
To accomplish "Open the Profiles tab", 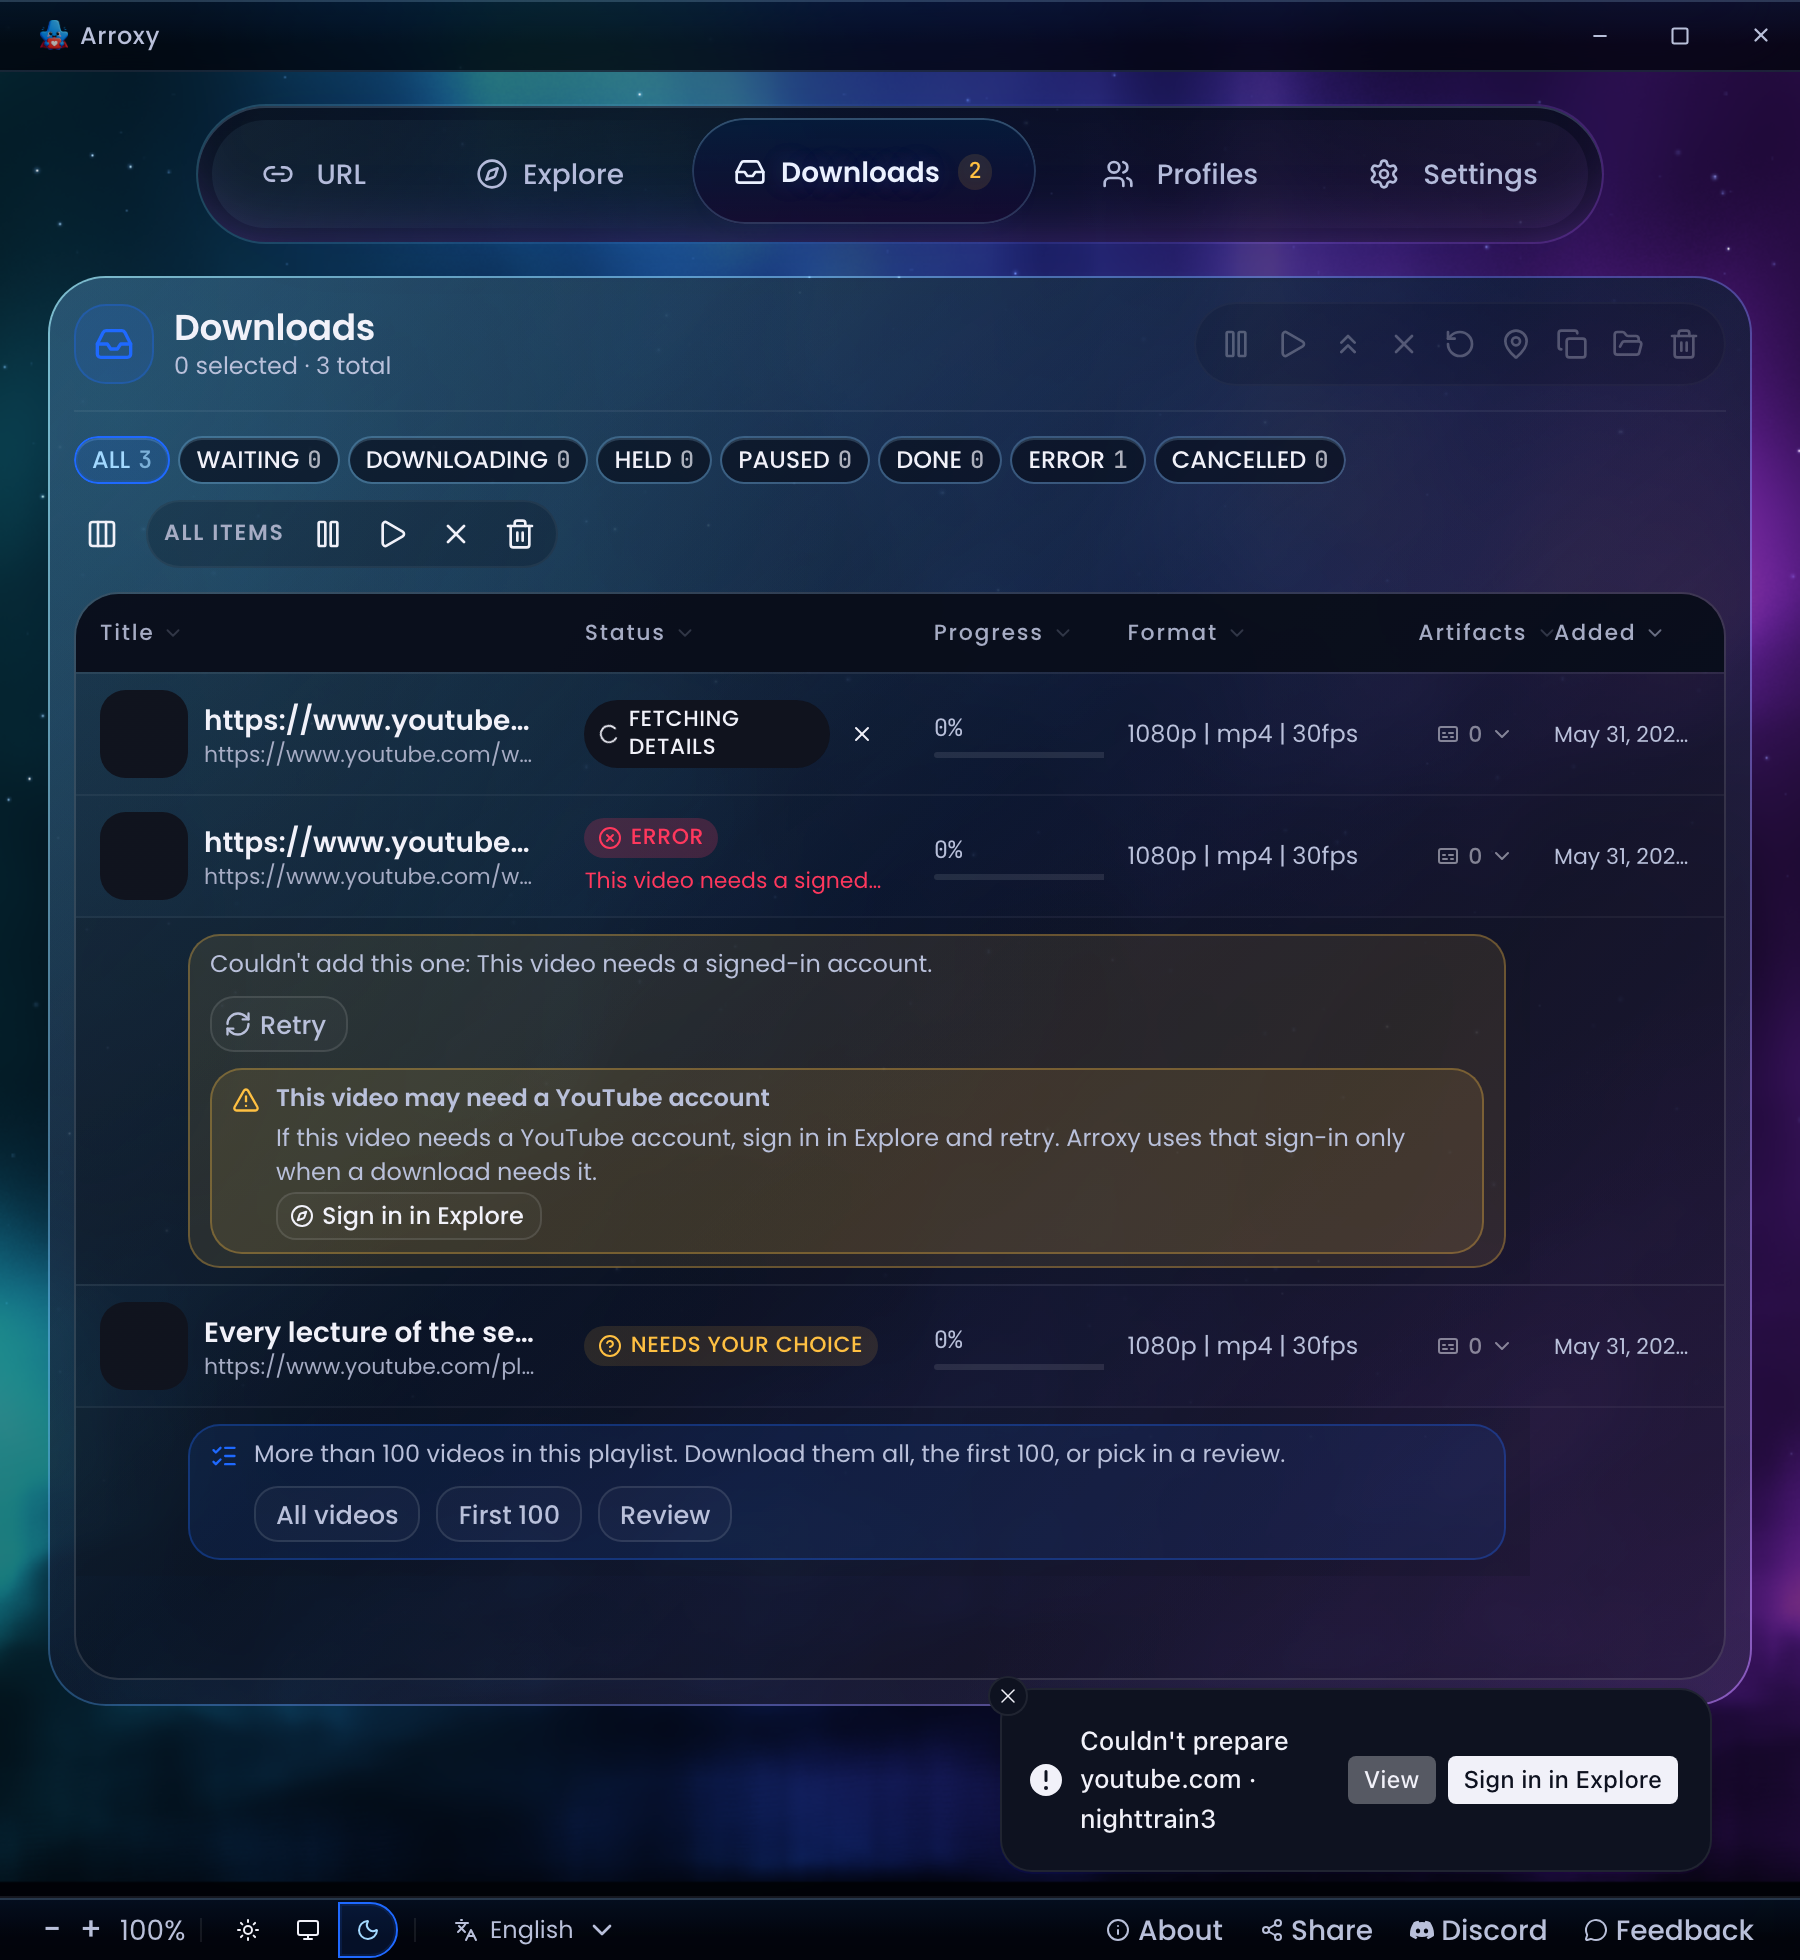I will 1180,174.
